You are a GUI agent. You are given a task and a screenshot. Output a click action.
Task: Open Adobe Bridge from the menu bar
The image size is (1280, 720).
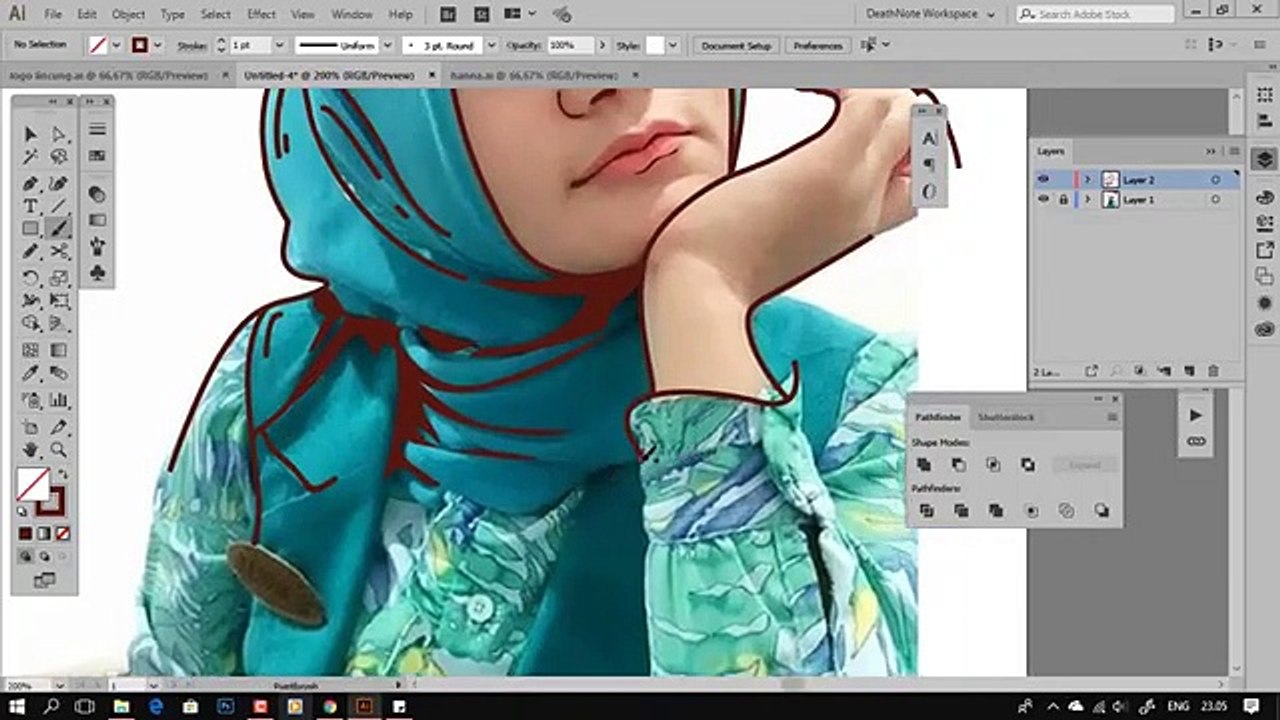(449, 14)
